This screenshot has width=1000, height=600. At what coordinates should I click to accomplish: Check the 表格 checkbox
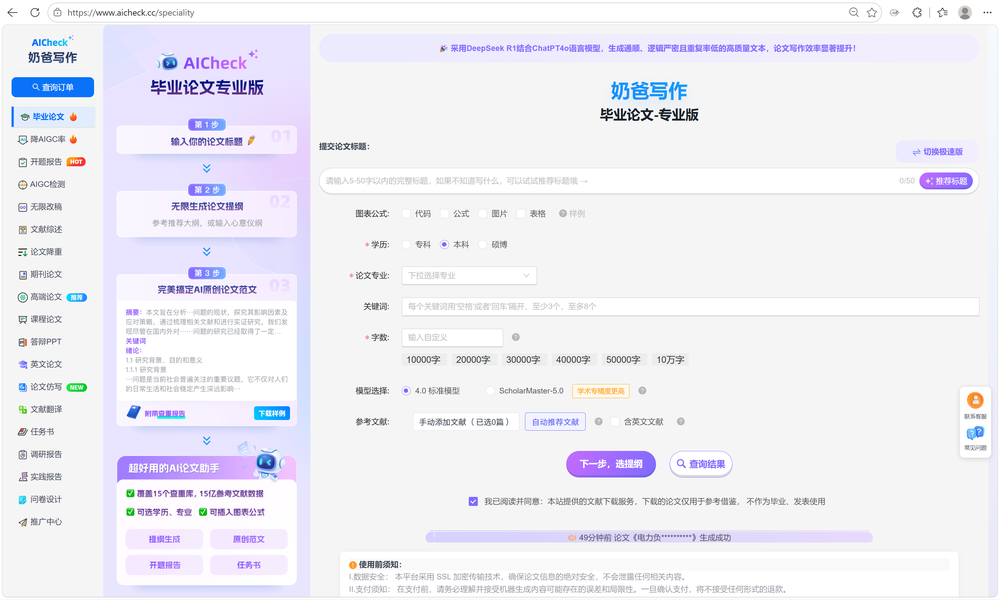coord(521,214)
